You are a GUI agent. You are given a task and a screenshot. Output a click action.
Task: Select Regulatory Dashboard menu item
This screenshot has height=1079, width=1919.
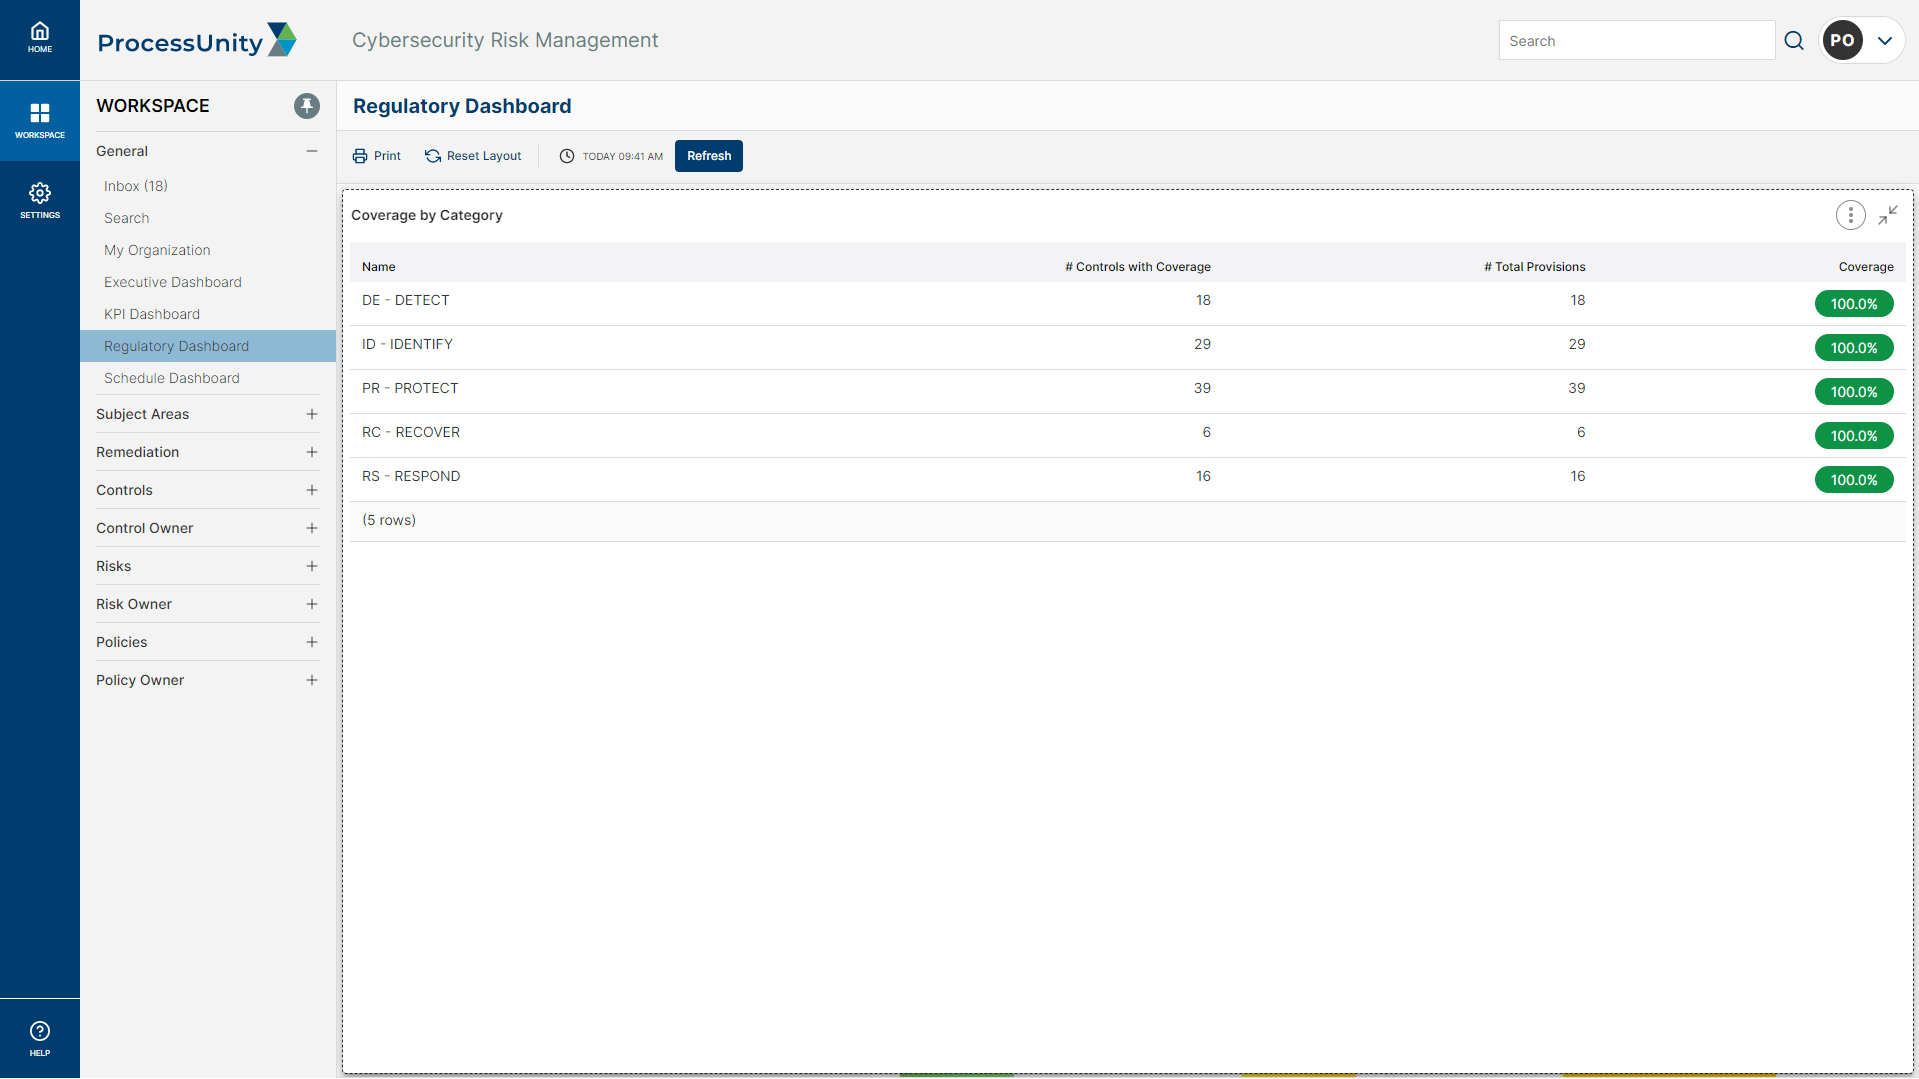point(208,346)
